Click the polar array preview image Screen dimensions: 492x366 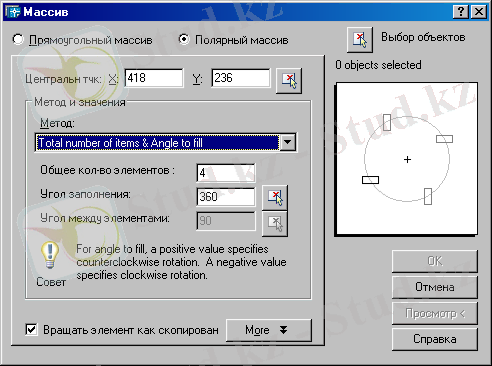click(x=406, y=159)
